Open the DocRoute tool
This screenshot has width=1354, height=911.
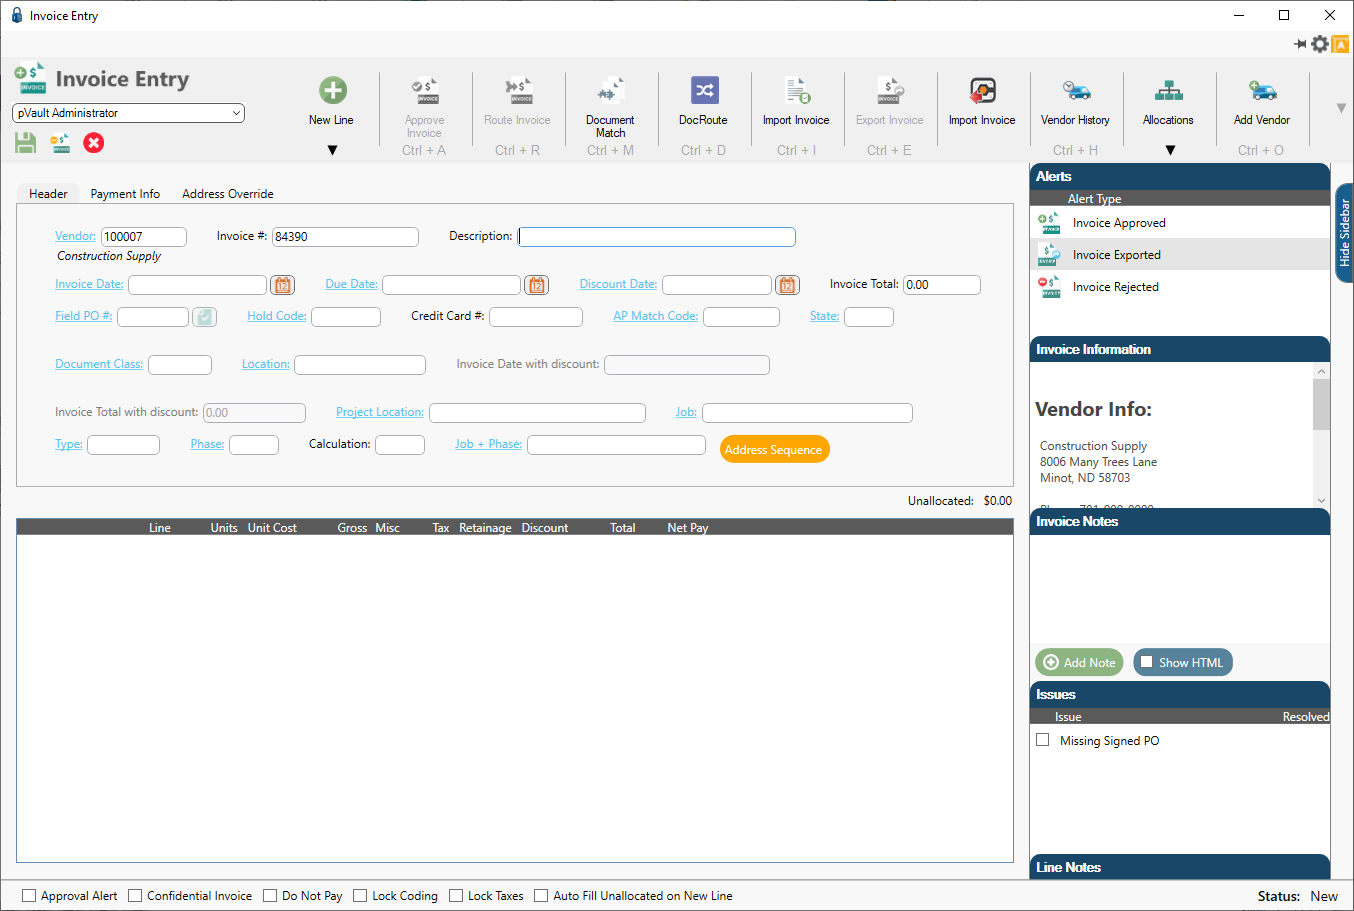tap(704, 90)
